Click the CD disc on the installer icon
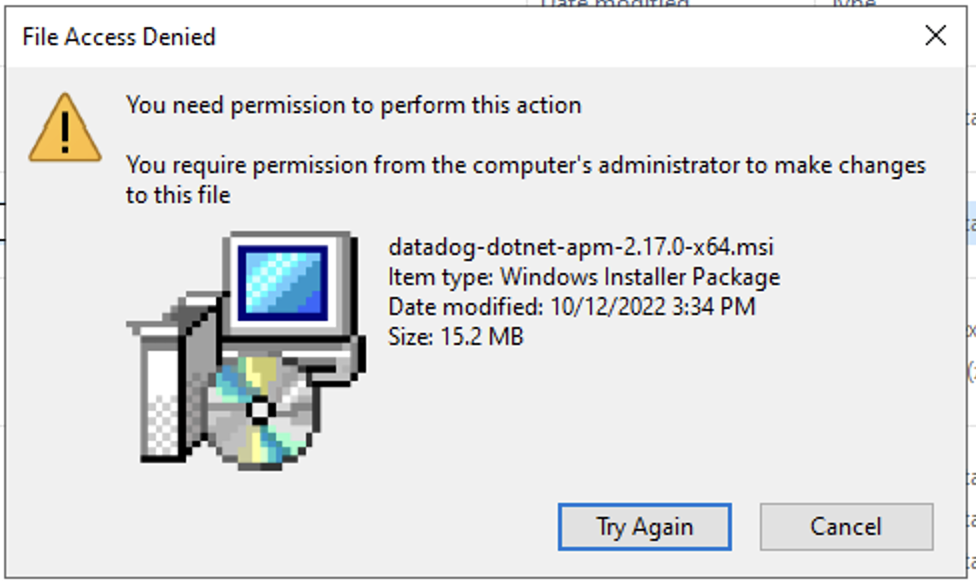Image resolution: width=976 pixels, height=588 pixels. pyautogui.click(x=260, y=410)
